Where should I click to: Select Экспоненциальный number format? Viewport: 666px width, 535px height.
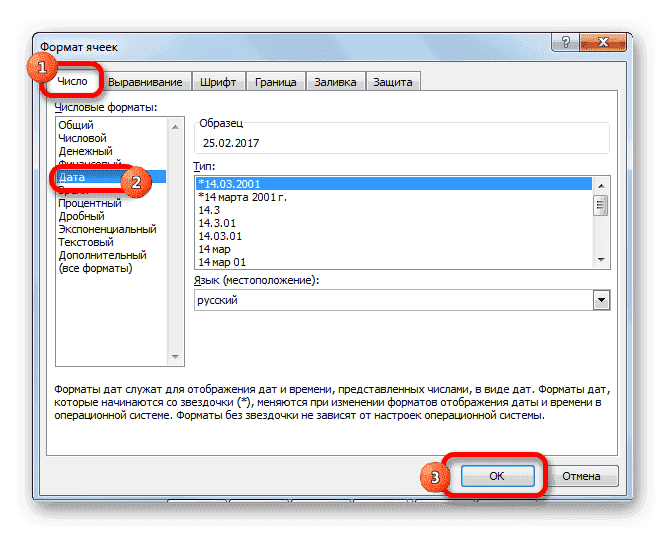pos(112,229)
